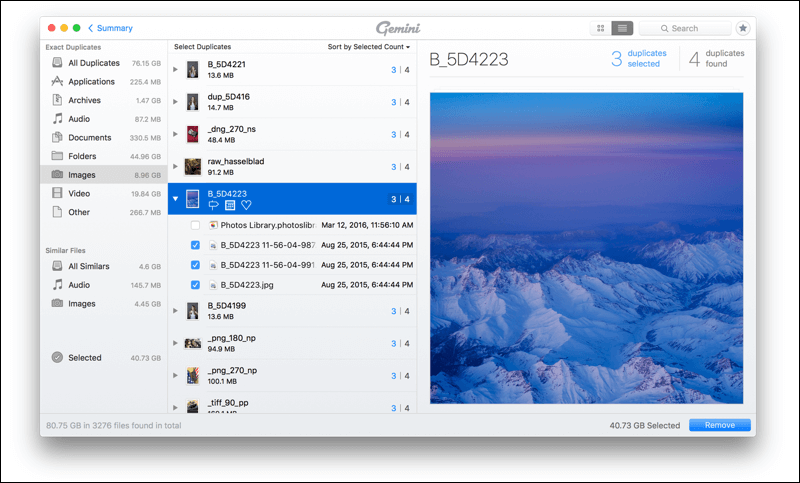Screen dimensions: 800x483
Task: Click the All Duplicates sidebar icon
Action: 57,63
